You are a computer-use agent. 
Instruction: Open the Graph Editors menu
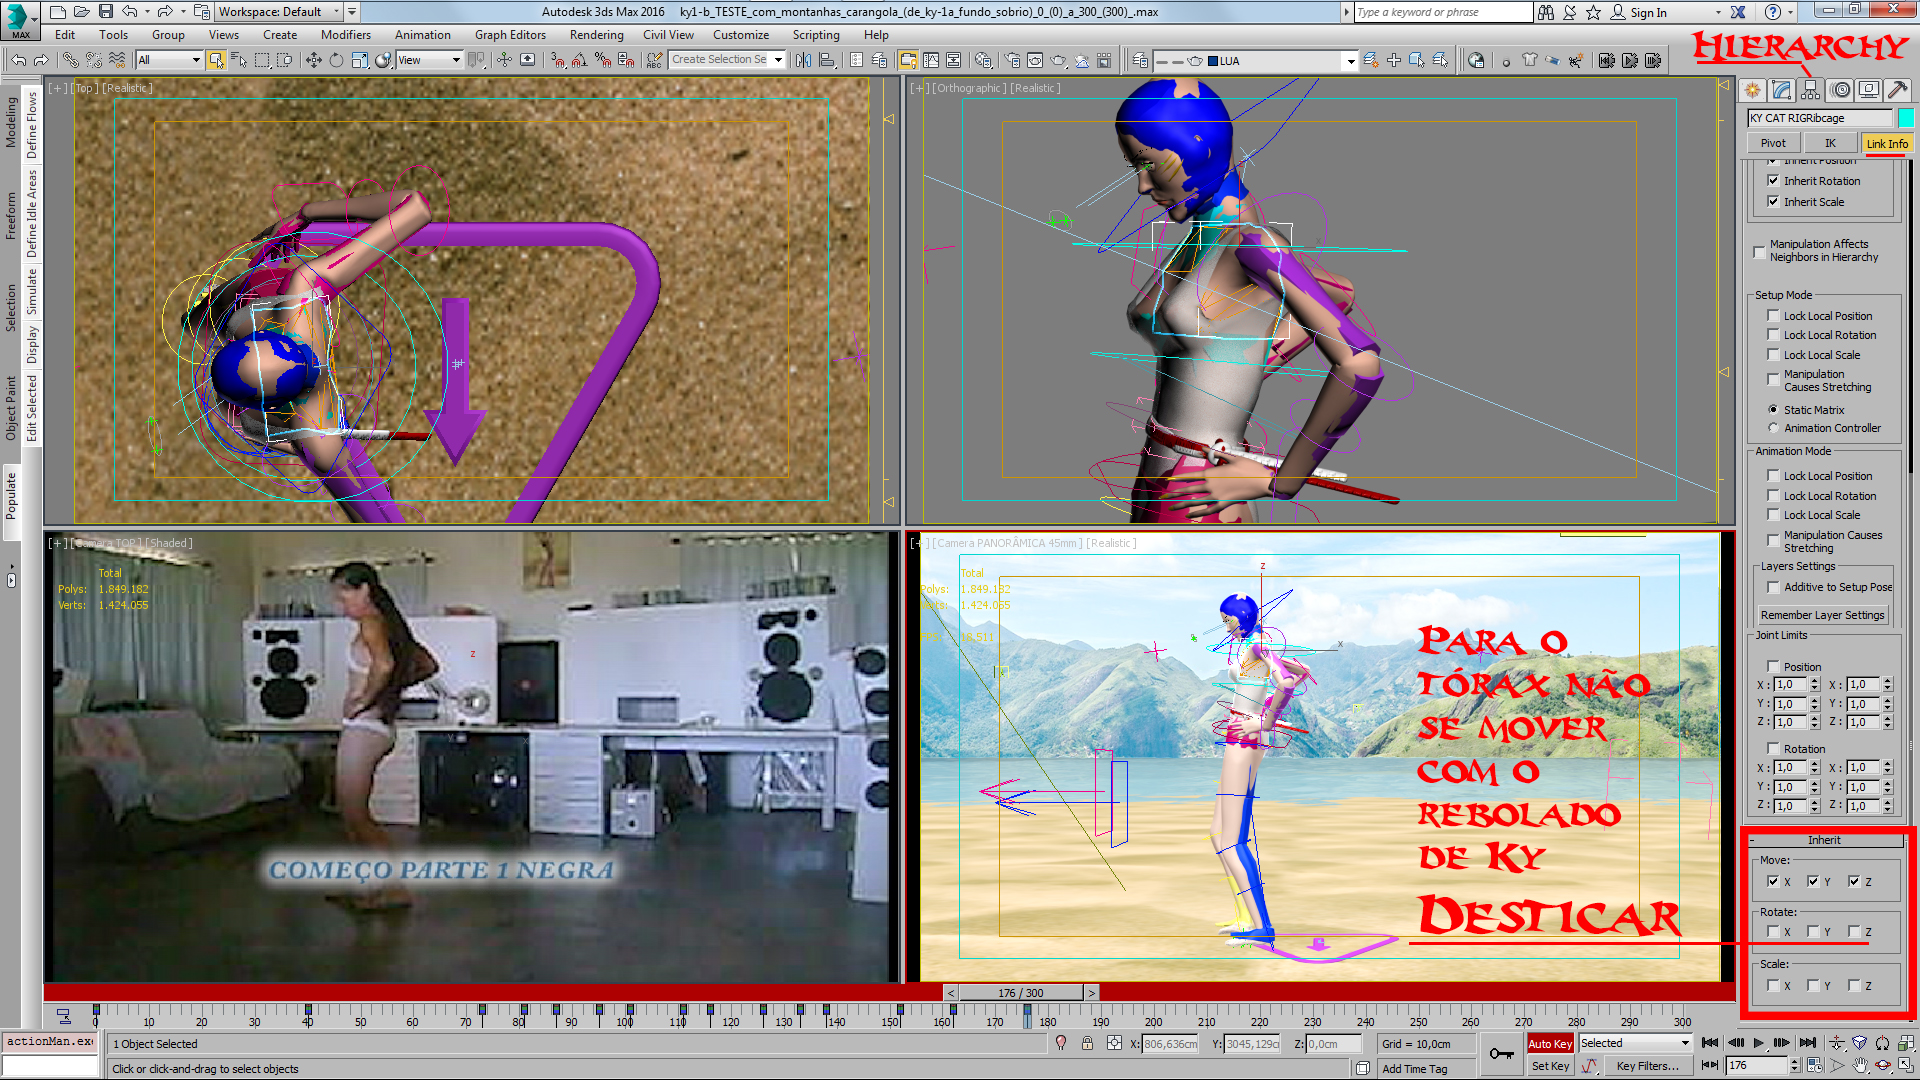pos(510,35)
